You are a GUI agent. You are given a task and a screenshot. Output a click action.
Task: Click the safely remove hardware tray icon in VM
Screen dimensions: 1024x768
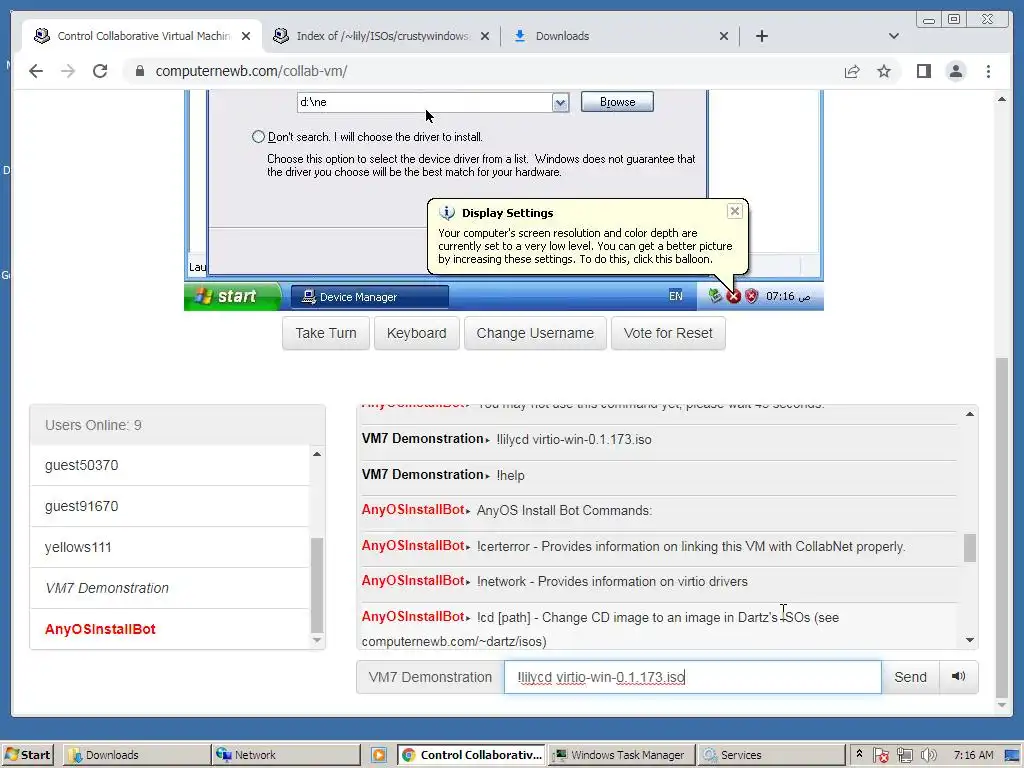tap(716, 296)
